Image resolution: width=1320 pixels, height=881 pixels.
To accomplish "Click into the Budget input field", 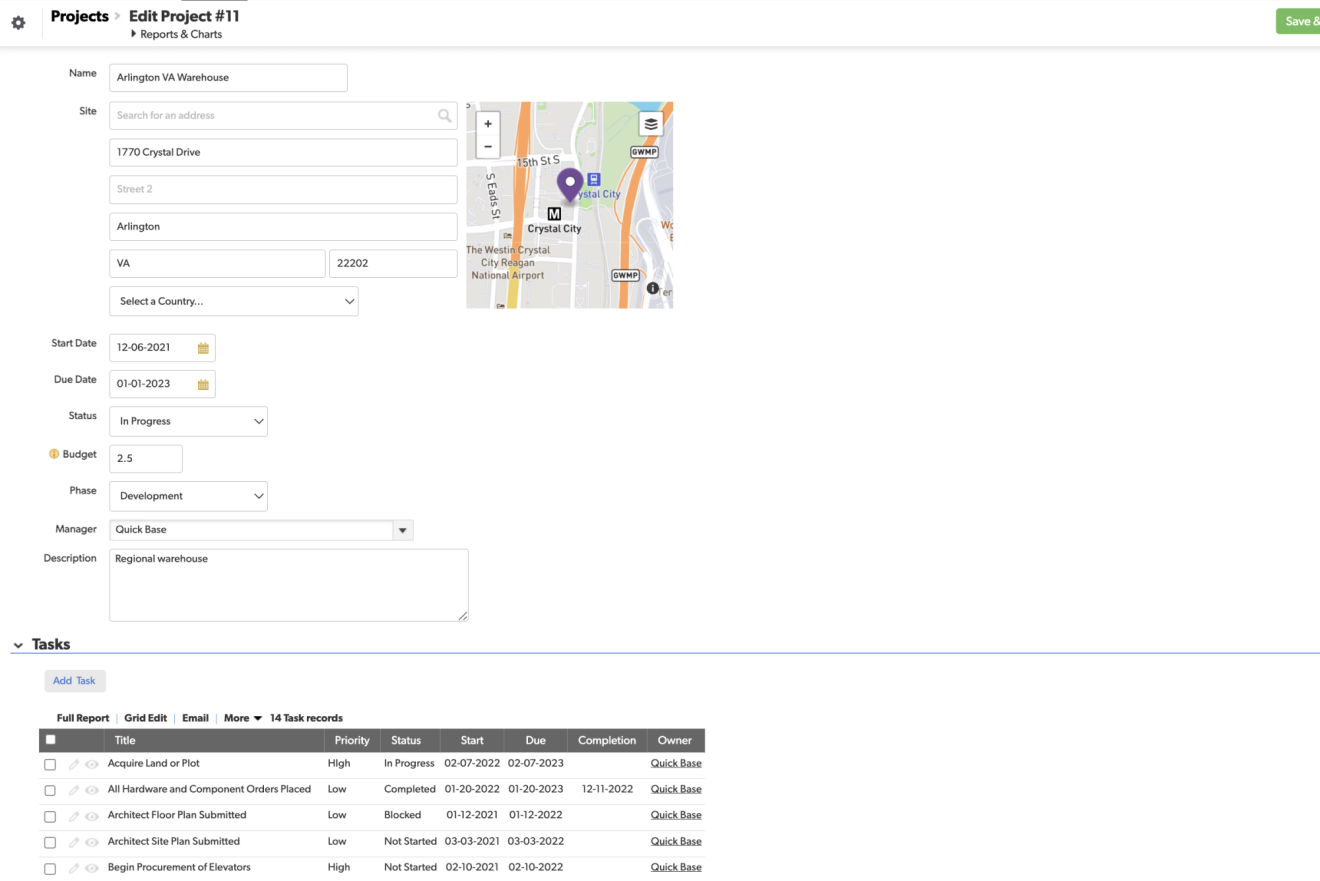I will click(x=146, y=459).
